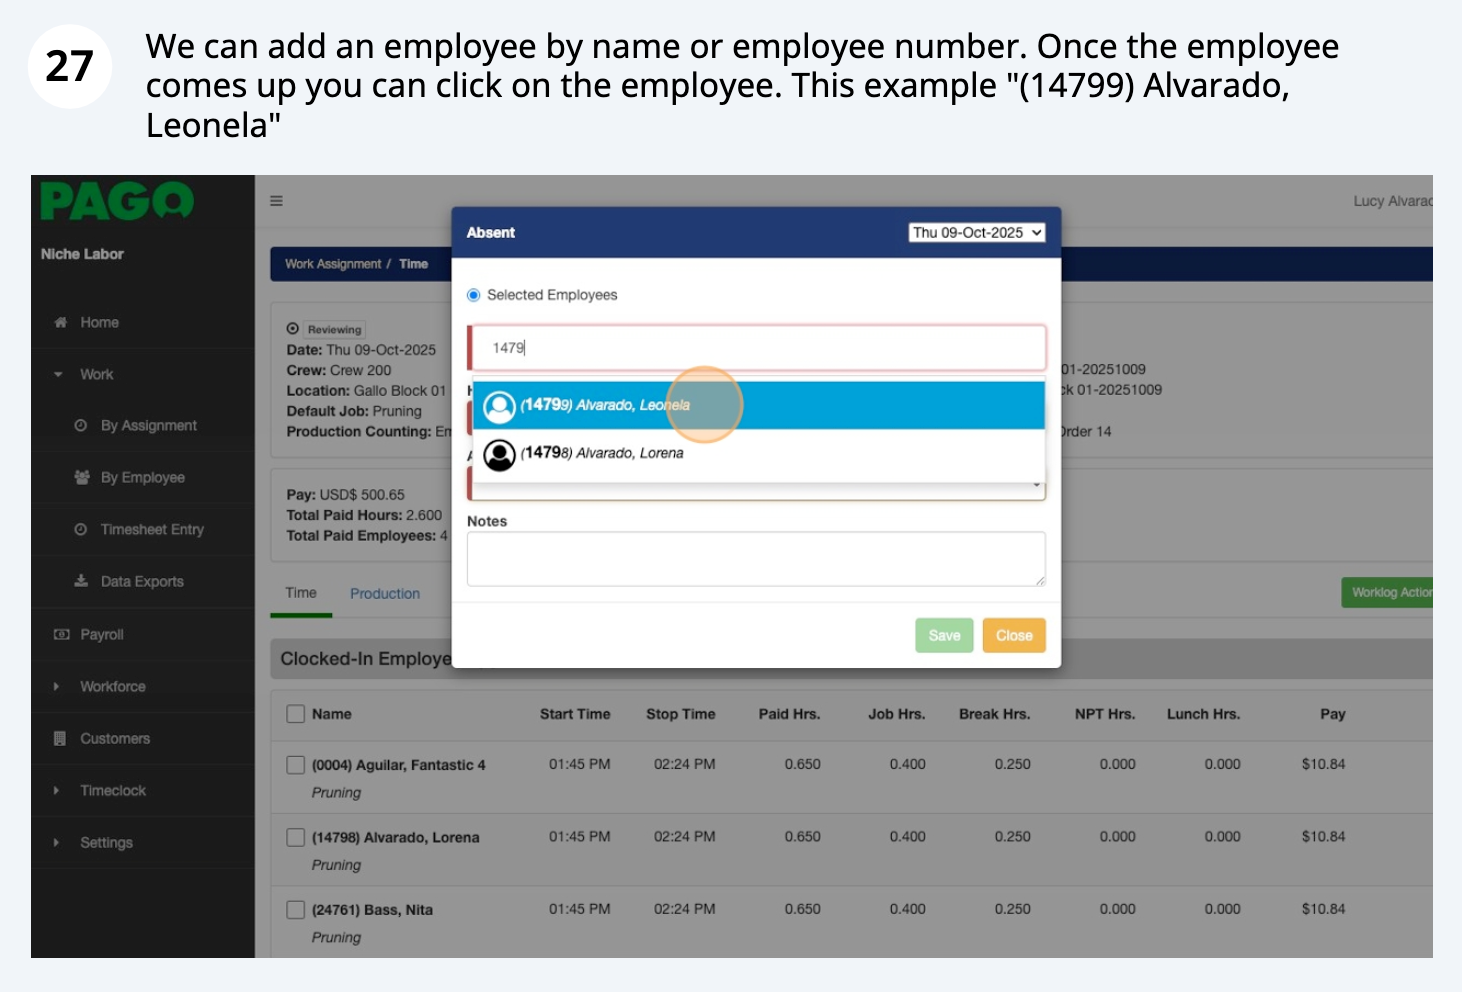Click the hamburger menu icon
Viewport: 1462px width, 992px height.
point(277,201)
